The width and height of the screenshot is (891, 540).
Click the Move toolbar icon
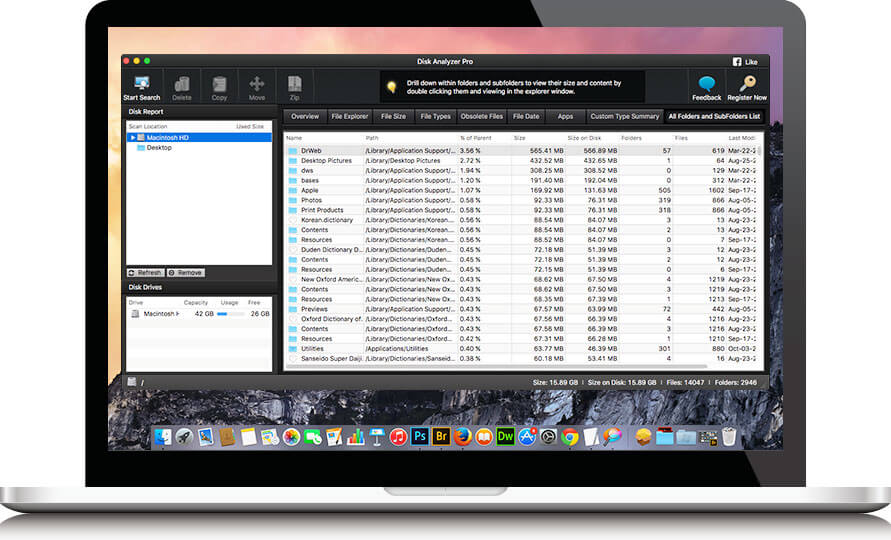[x=257, y=84]
